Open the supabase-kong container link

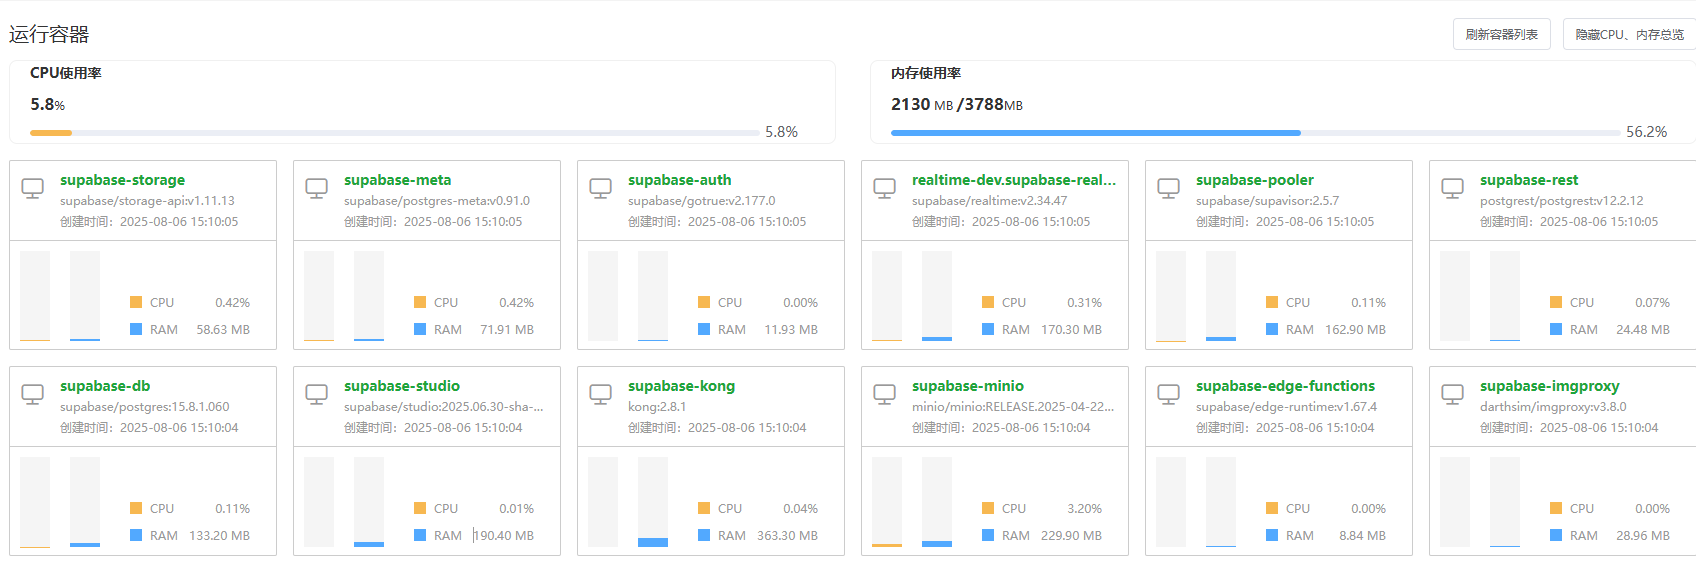(x=681, y=386)
